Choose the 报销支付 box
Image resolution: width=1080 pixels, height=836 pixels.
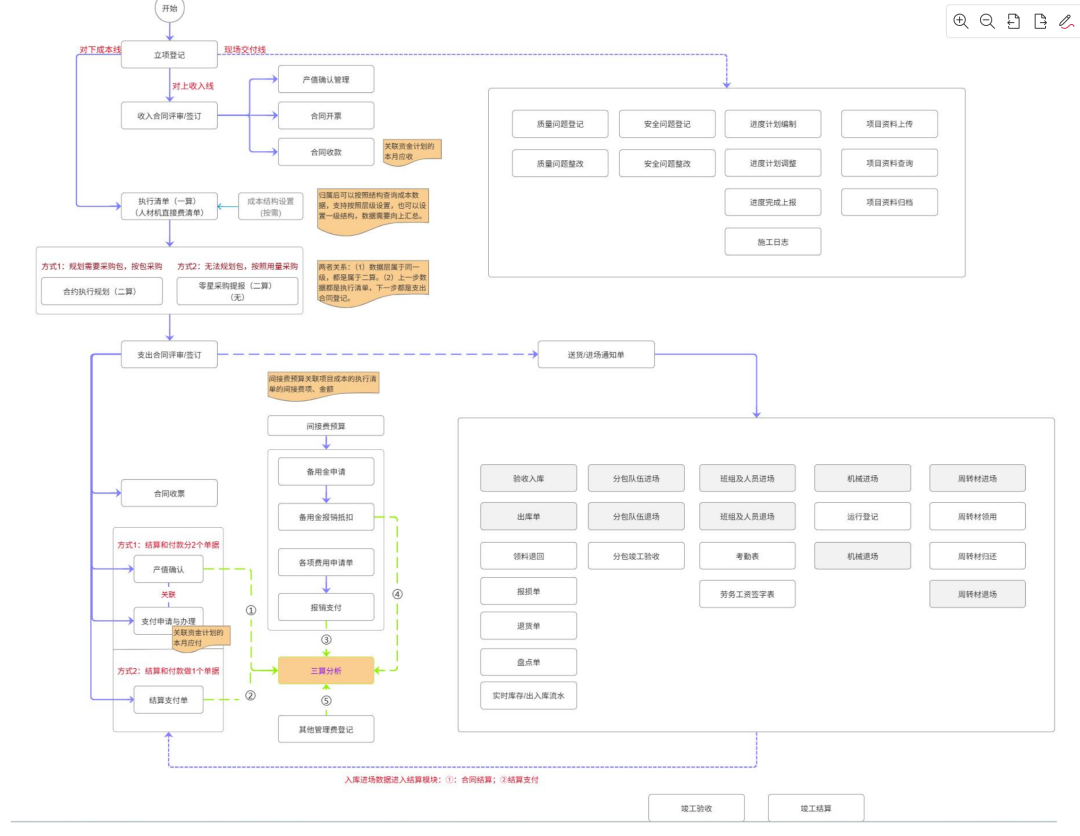tap(326, 607)
